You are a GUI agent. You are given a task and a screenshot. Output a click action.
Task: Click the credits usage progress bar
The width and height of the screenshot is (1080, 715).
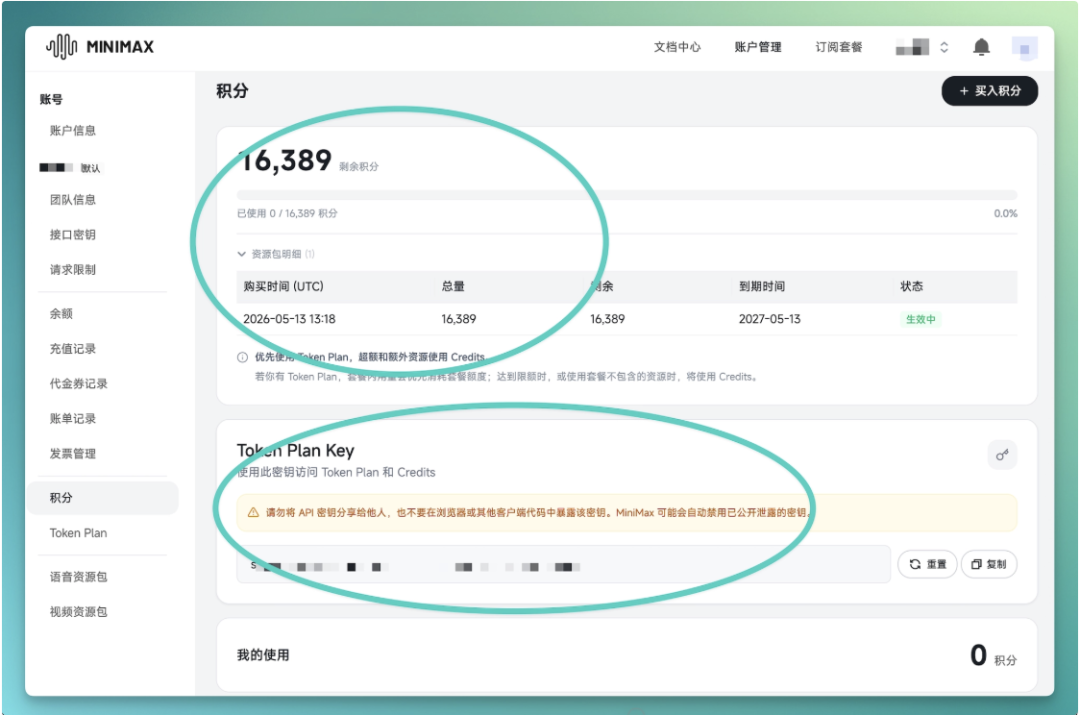click(627, 195)
